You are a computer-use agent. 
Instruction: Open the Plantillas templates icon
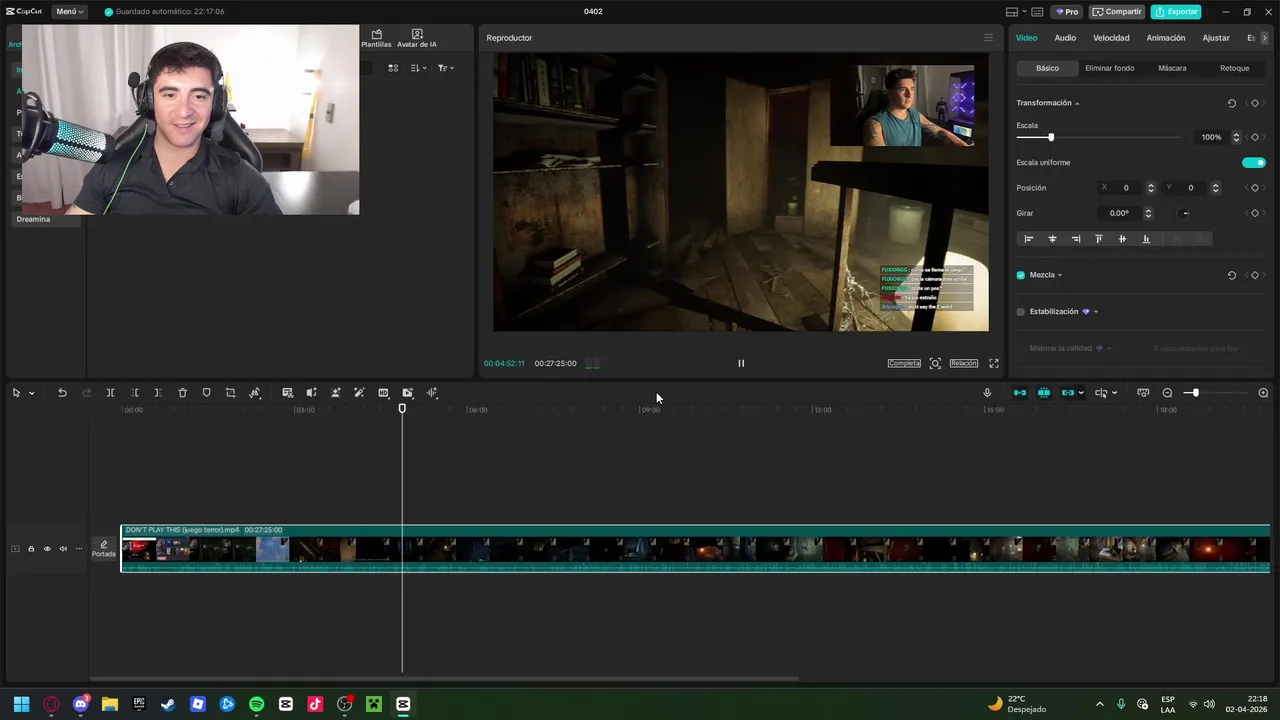376,38
